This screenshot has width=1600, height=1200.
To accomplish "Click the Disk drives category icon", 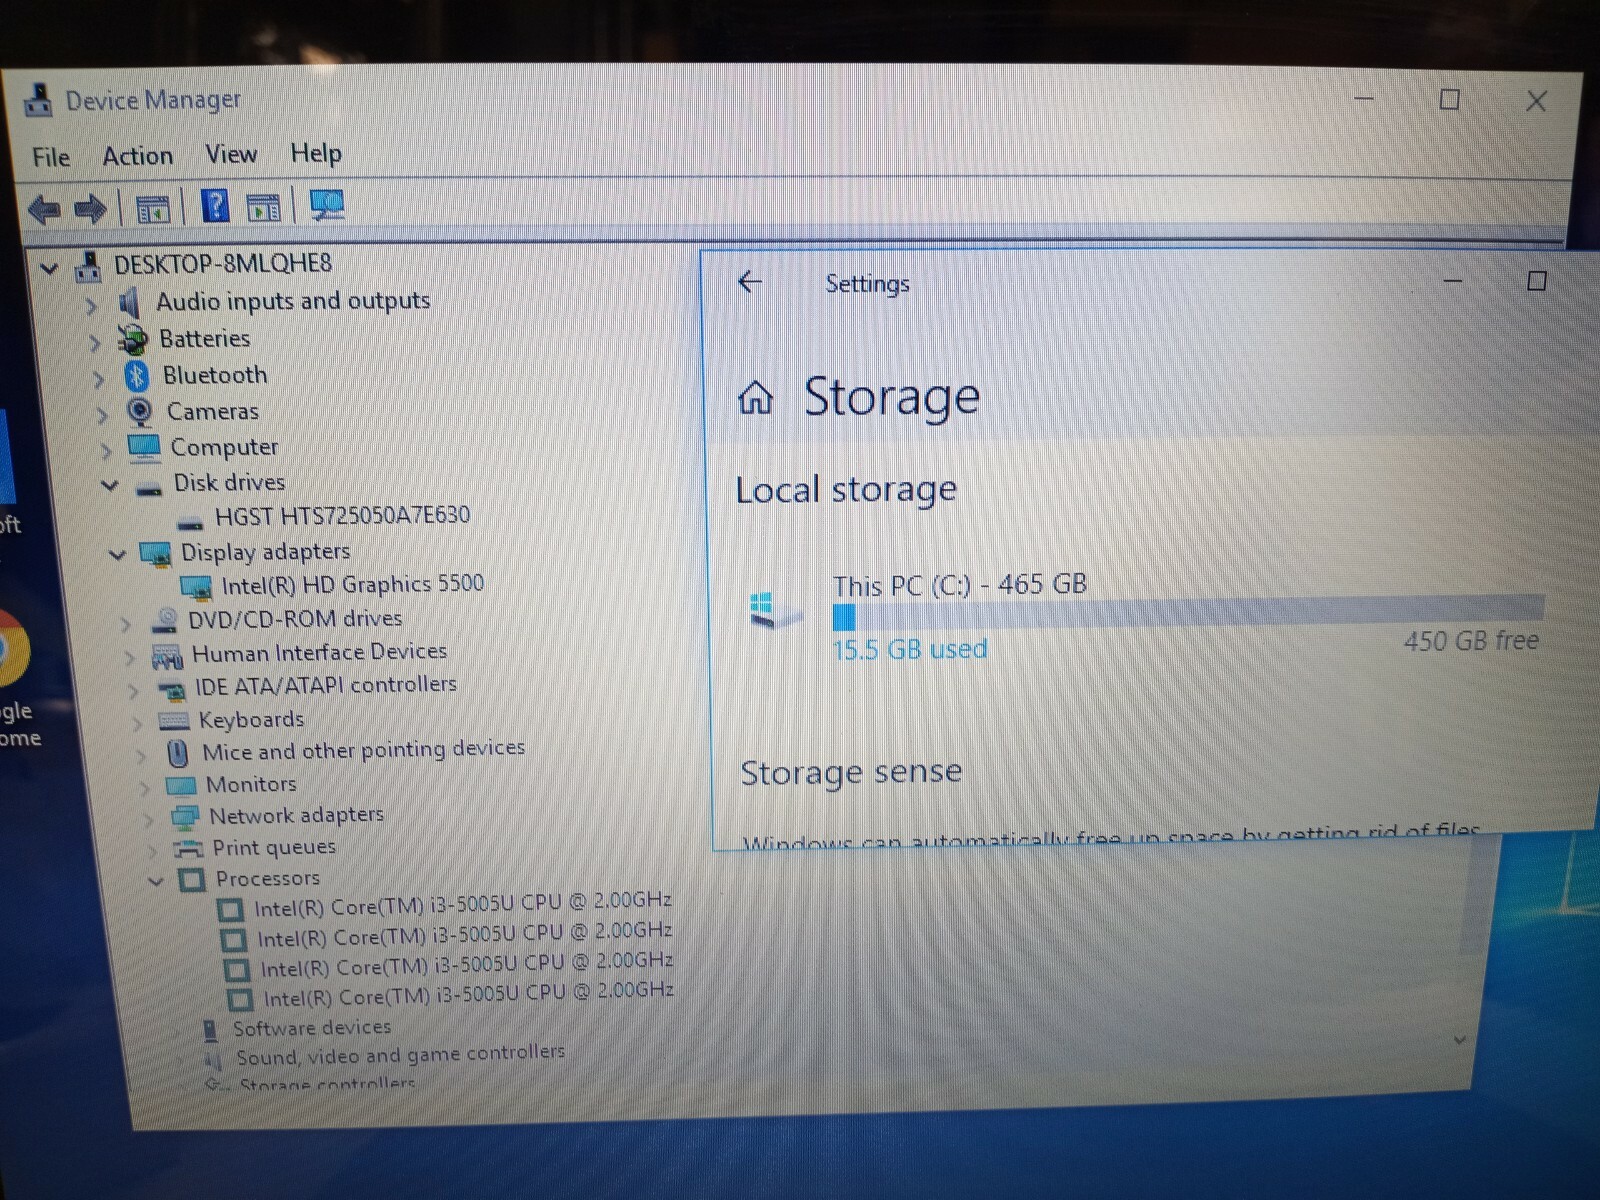I will click(149, 488).
